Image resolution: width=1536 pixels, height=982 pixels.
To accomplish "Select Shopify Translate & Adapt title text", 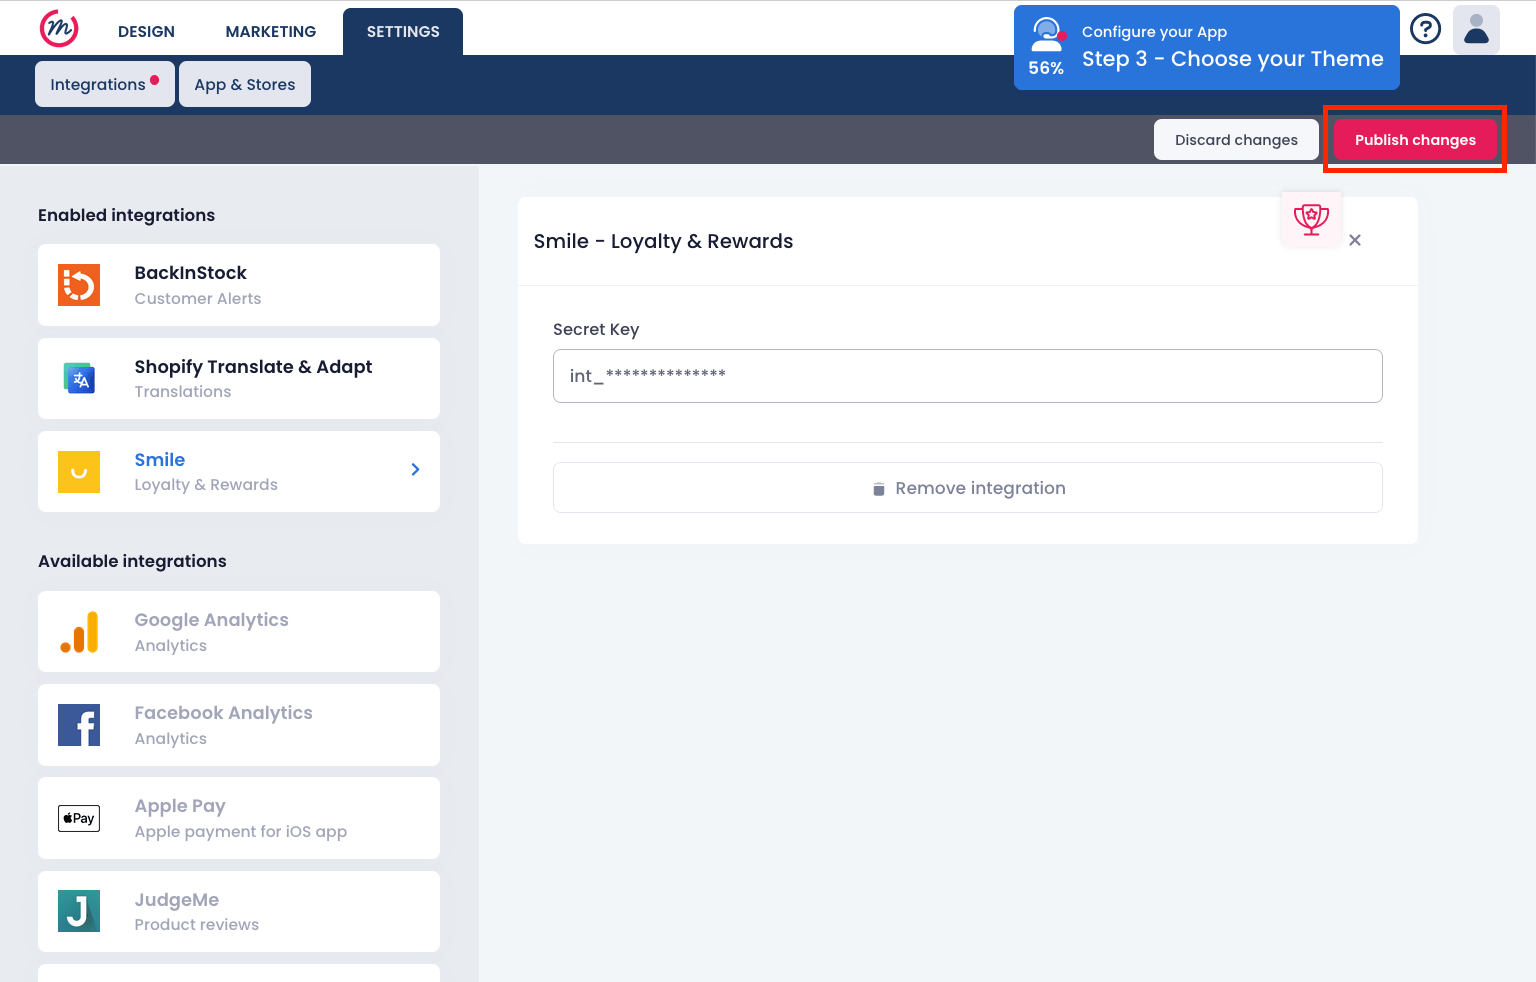I will click(x=253, y=367).
